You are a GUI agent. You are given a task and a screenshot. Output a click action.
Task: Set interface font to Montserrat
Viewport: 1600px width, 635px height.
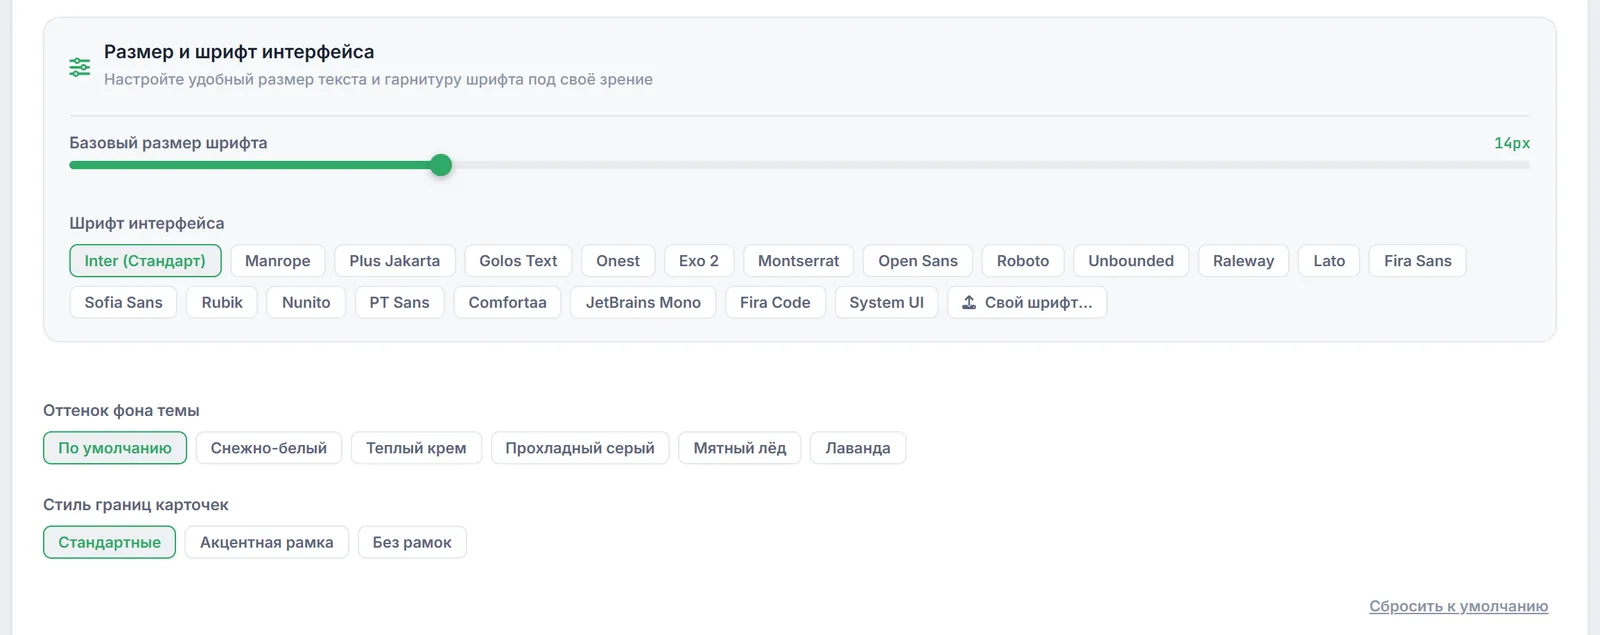click(x=799, y=261)
